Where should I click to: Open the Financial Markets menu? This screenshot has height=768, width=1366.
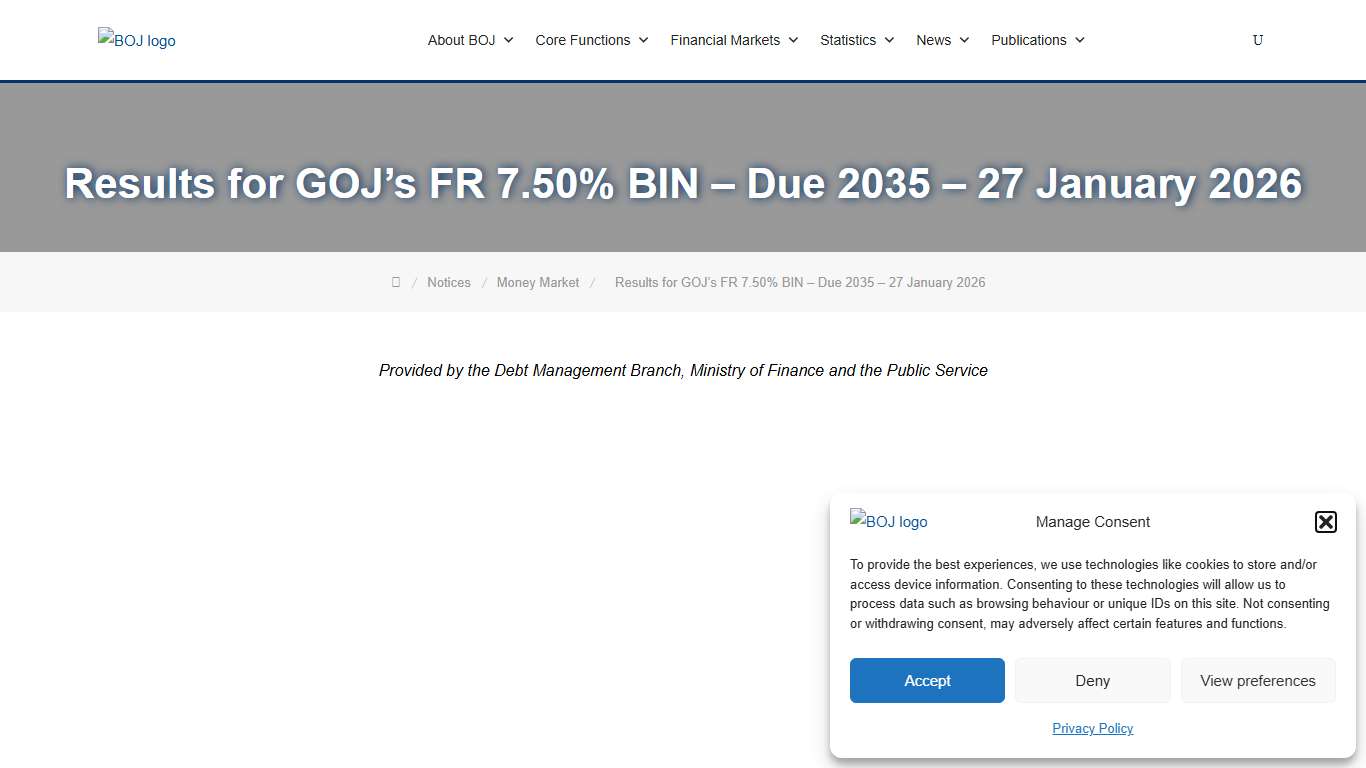(724, 40)
